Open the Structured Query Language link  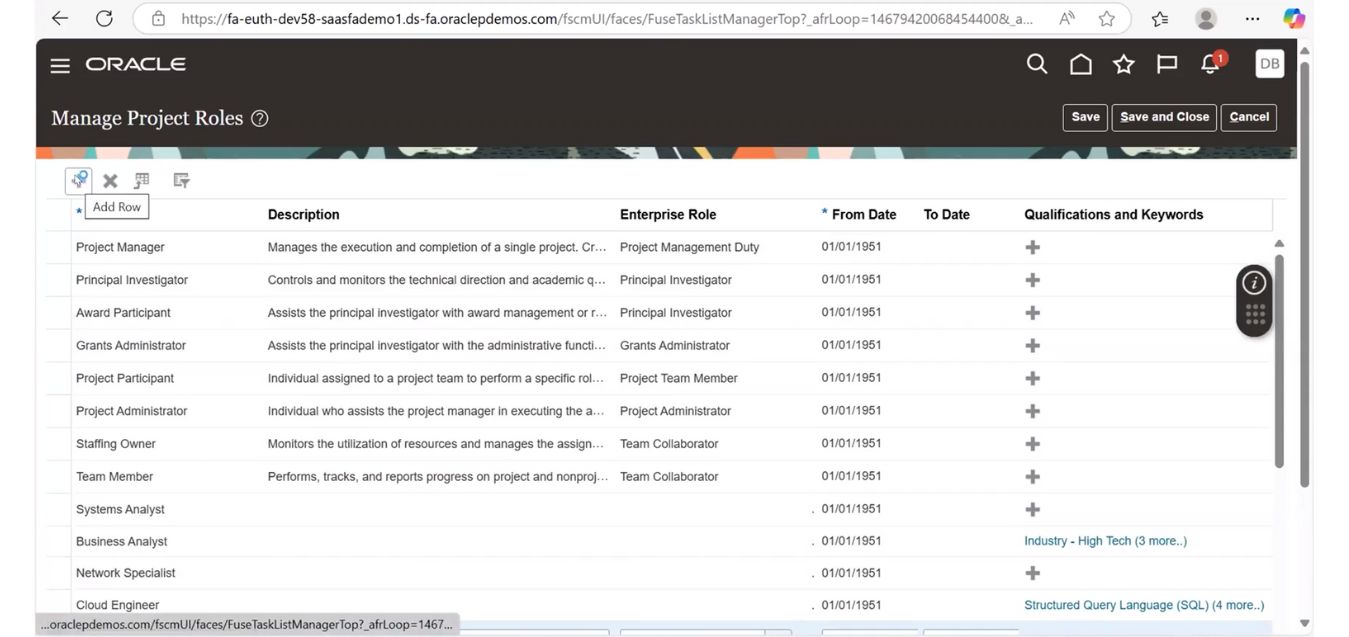click(x=1143, y=604)
